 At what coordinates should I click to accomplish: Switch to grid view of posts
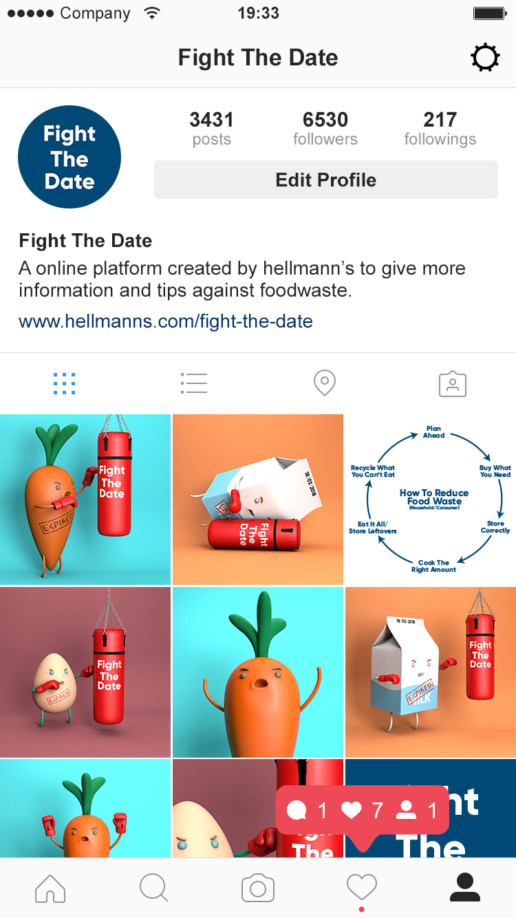coord(64,383)
